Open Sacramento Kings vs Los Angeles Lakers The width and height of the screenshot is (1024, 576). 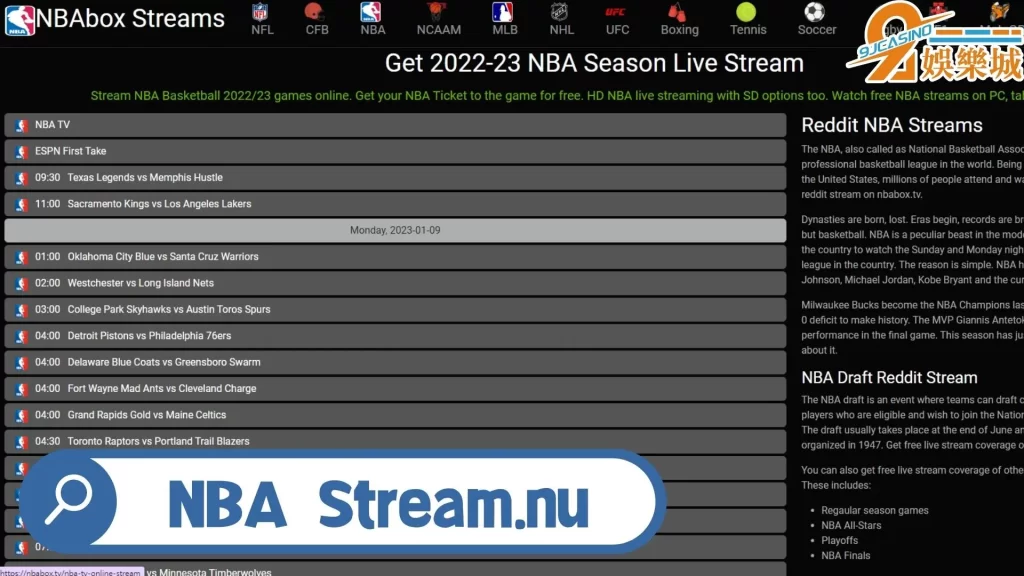tap(395, 204)
